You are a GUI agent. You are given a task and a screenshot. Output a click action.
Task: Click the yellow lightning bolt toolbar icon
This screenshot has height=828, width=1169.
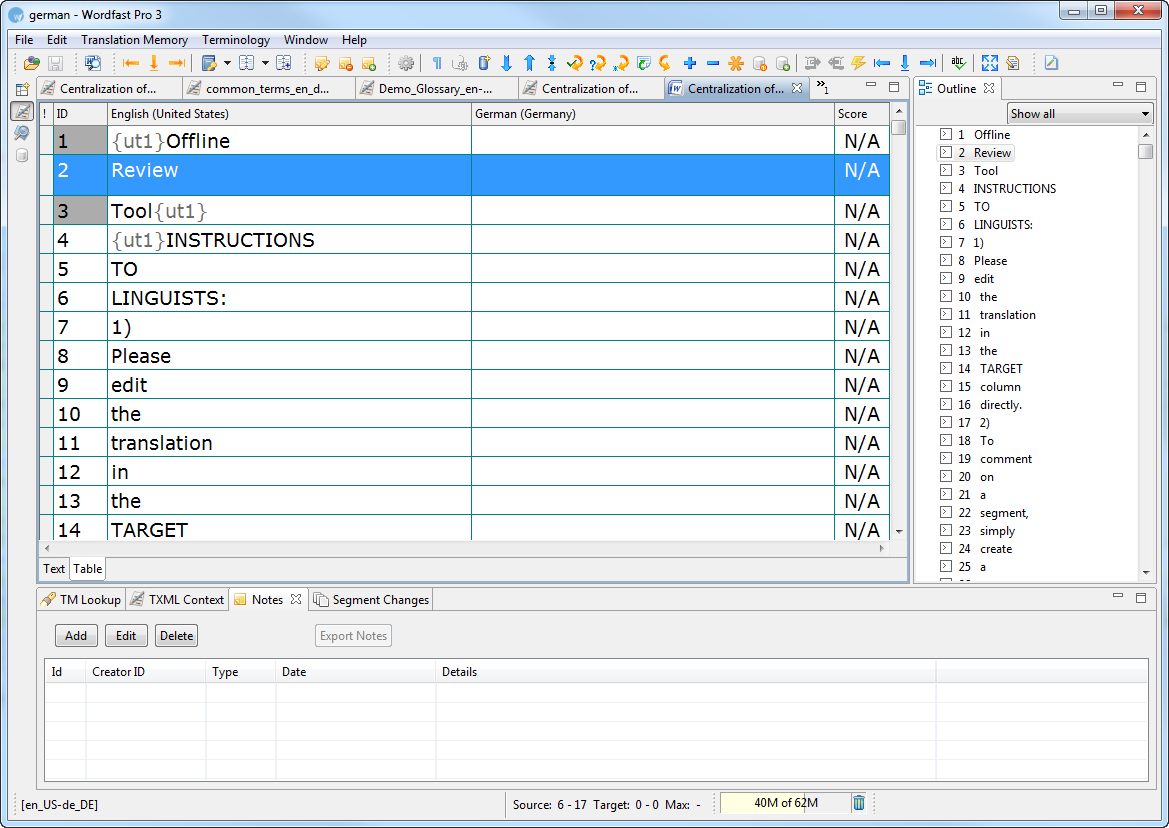coord(858,63)
